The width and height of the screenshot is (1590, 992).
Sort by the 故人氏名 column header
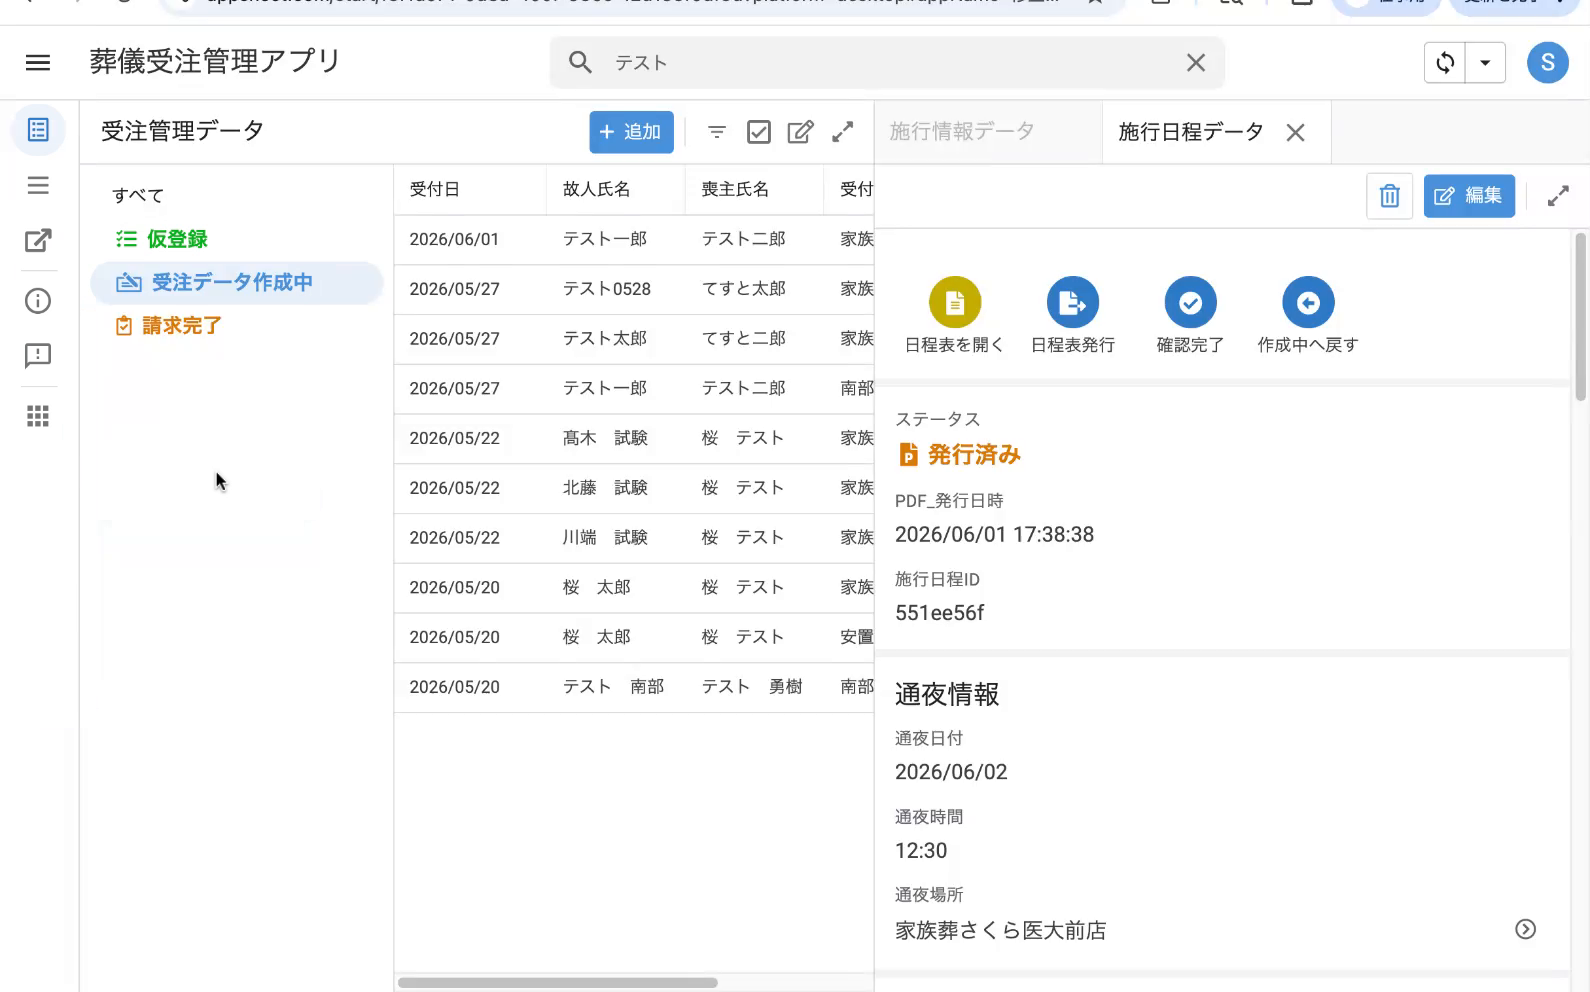coord(596,189)
